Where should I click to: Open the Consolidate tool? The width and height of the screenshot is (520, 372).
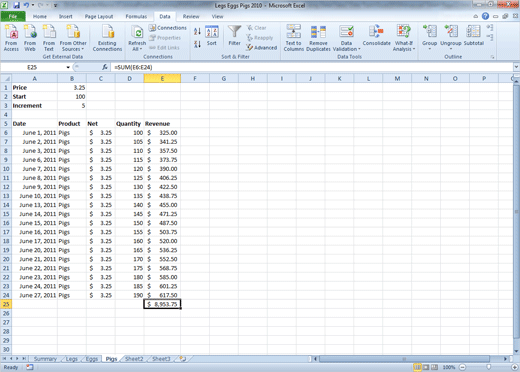(x=377, y=36)
